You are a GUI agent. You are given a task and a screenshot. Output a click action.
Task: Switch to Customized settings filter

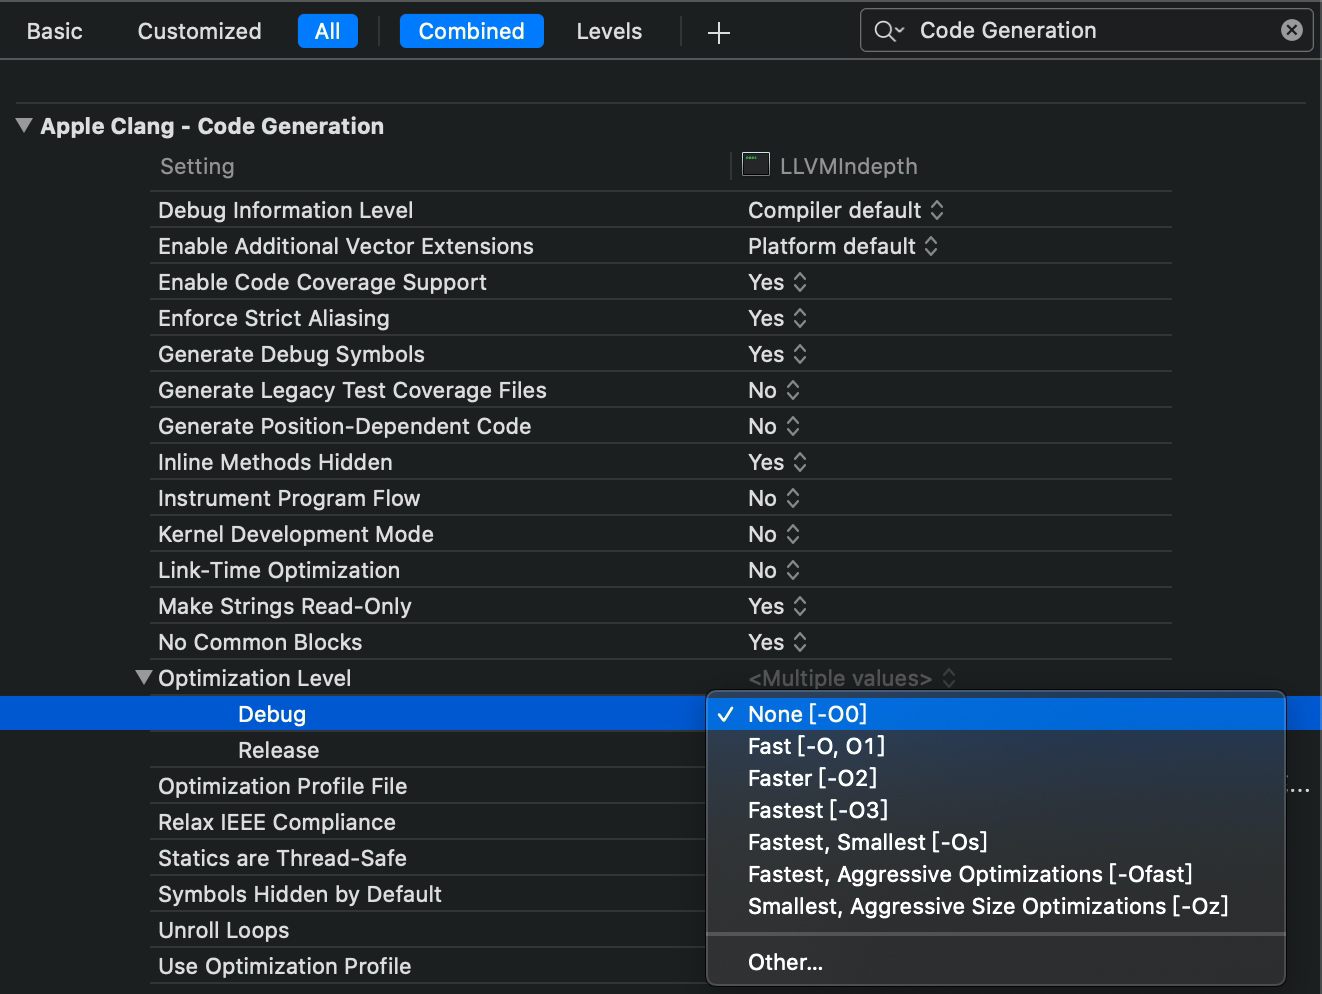pos(199,31)
